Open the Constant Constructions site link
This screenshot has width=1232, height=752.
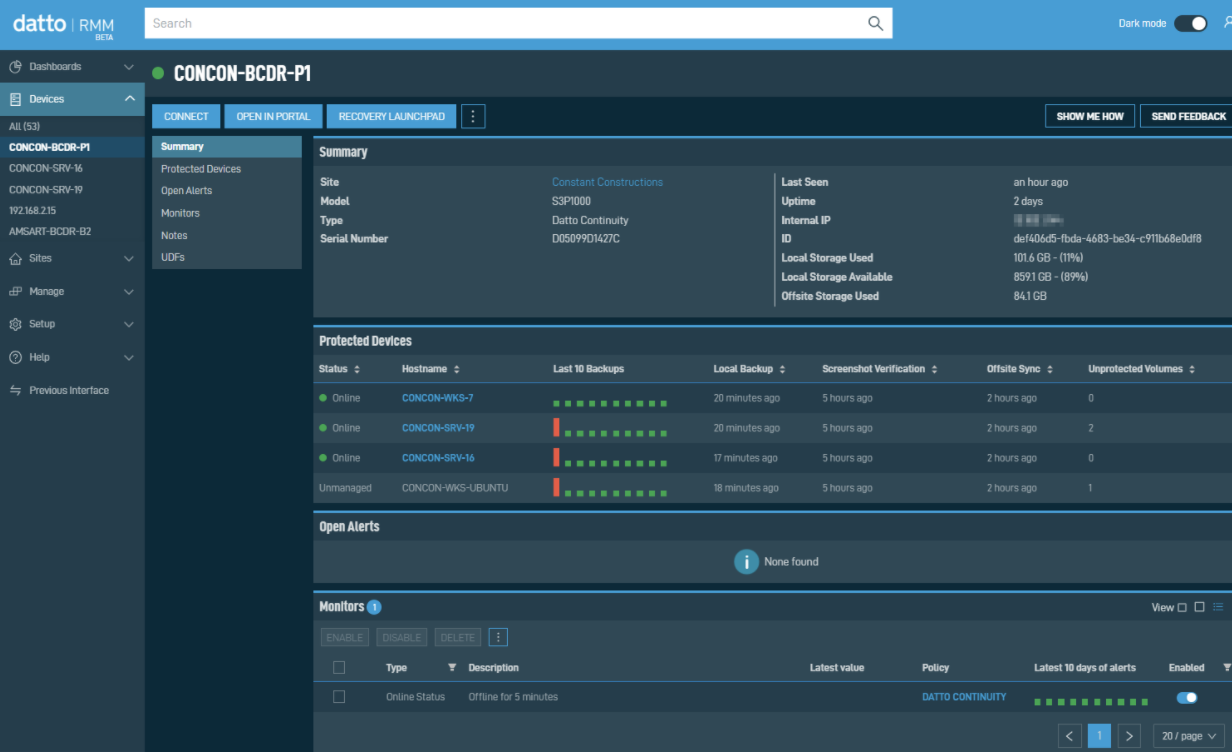607,182
